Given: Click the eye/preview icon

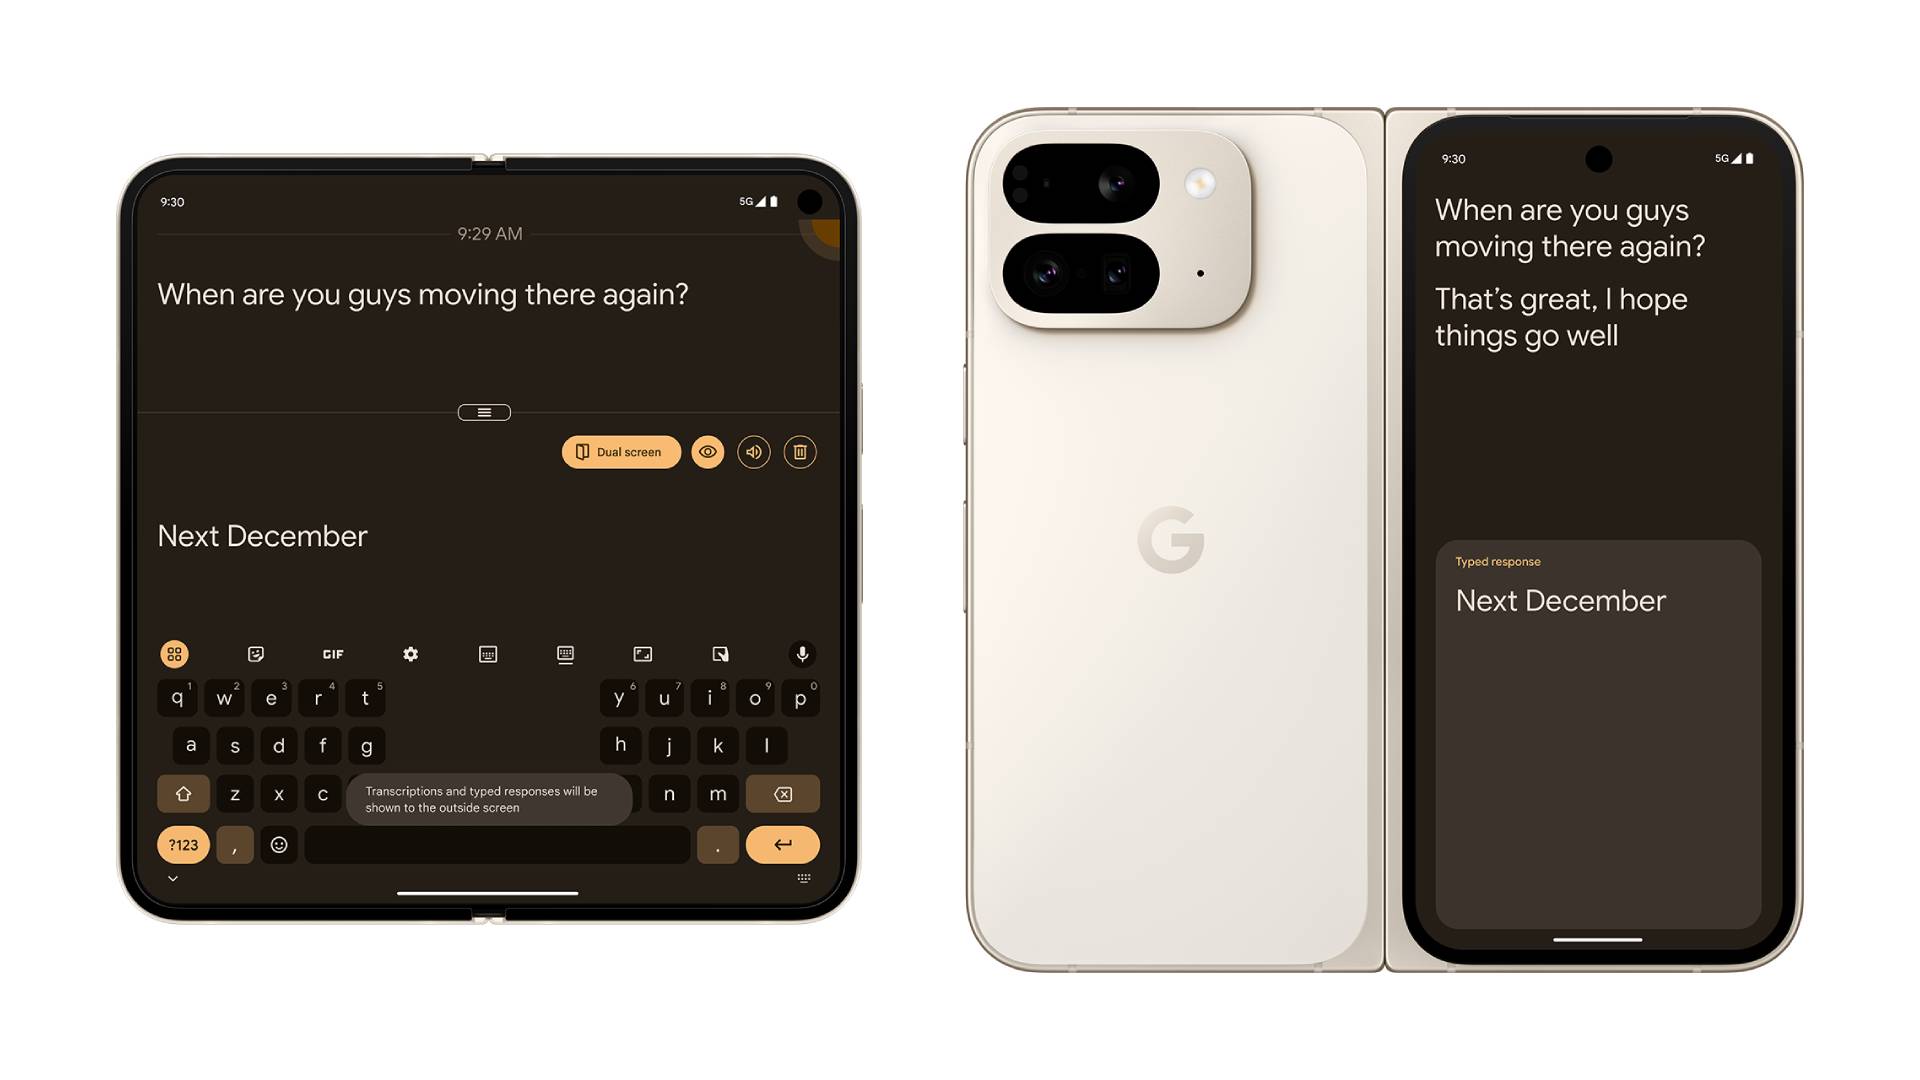Looking at the screenshot, I should 708,452.
